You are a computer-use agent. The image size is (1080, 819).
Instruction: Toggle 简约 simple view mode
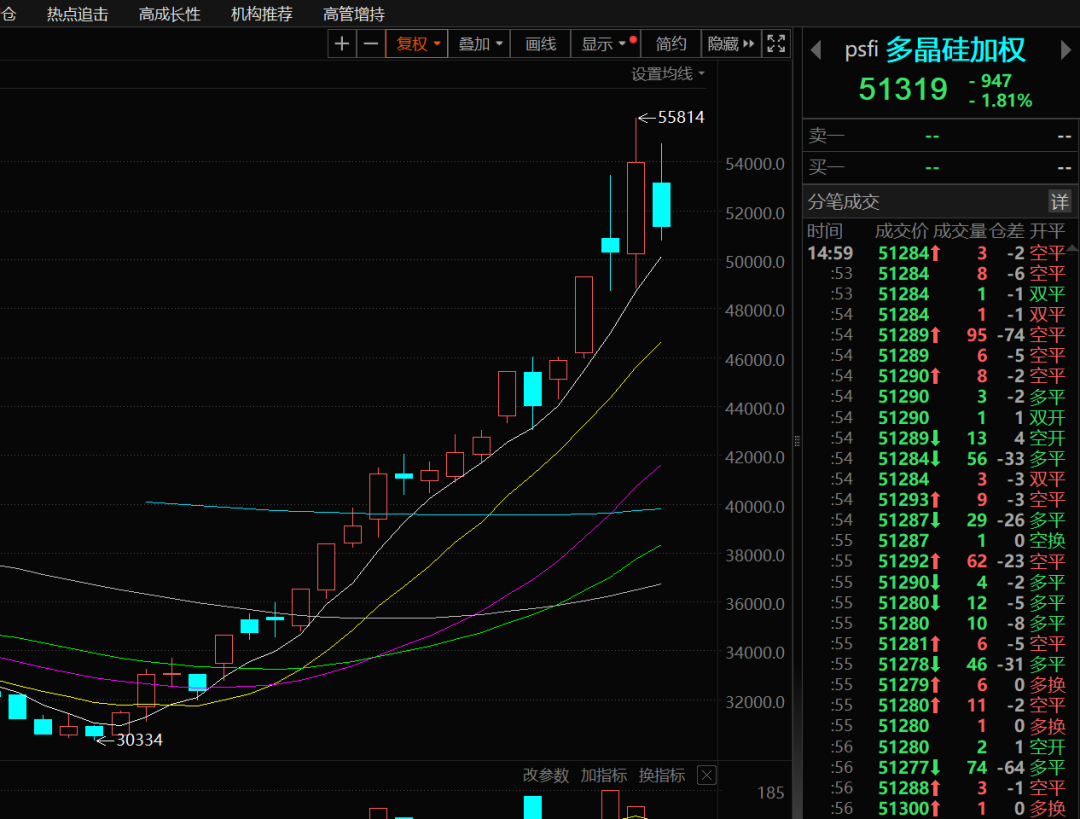pos(670,44)
